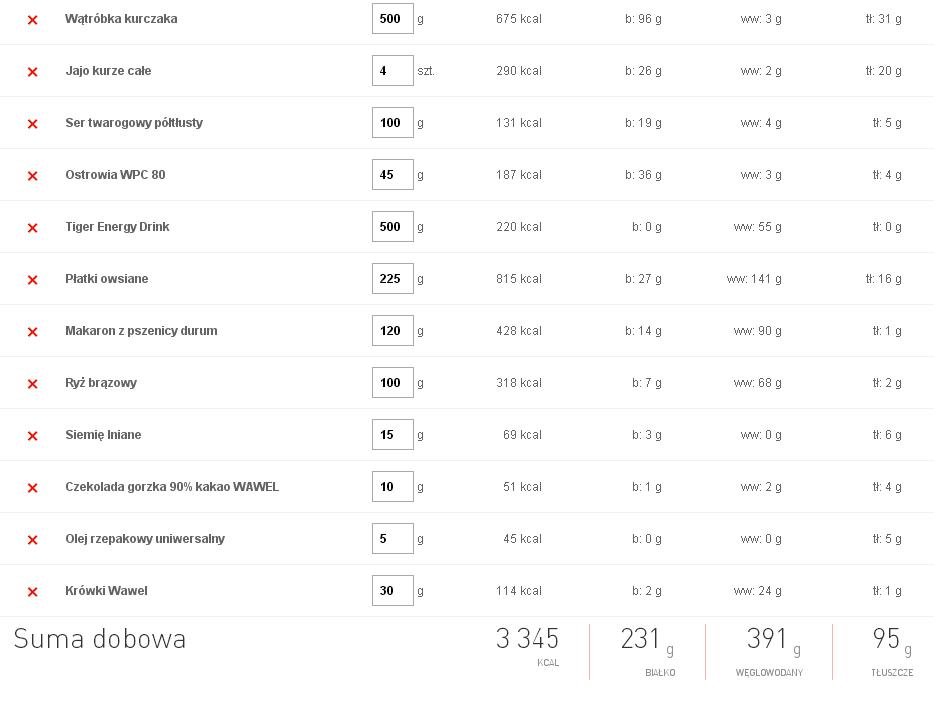Edit quantity field for Wątróbka kurczaka
This screenshot has width=938, height=718.
pyautogui.click(x=392, y=19)
